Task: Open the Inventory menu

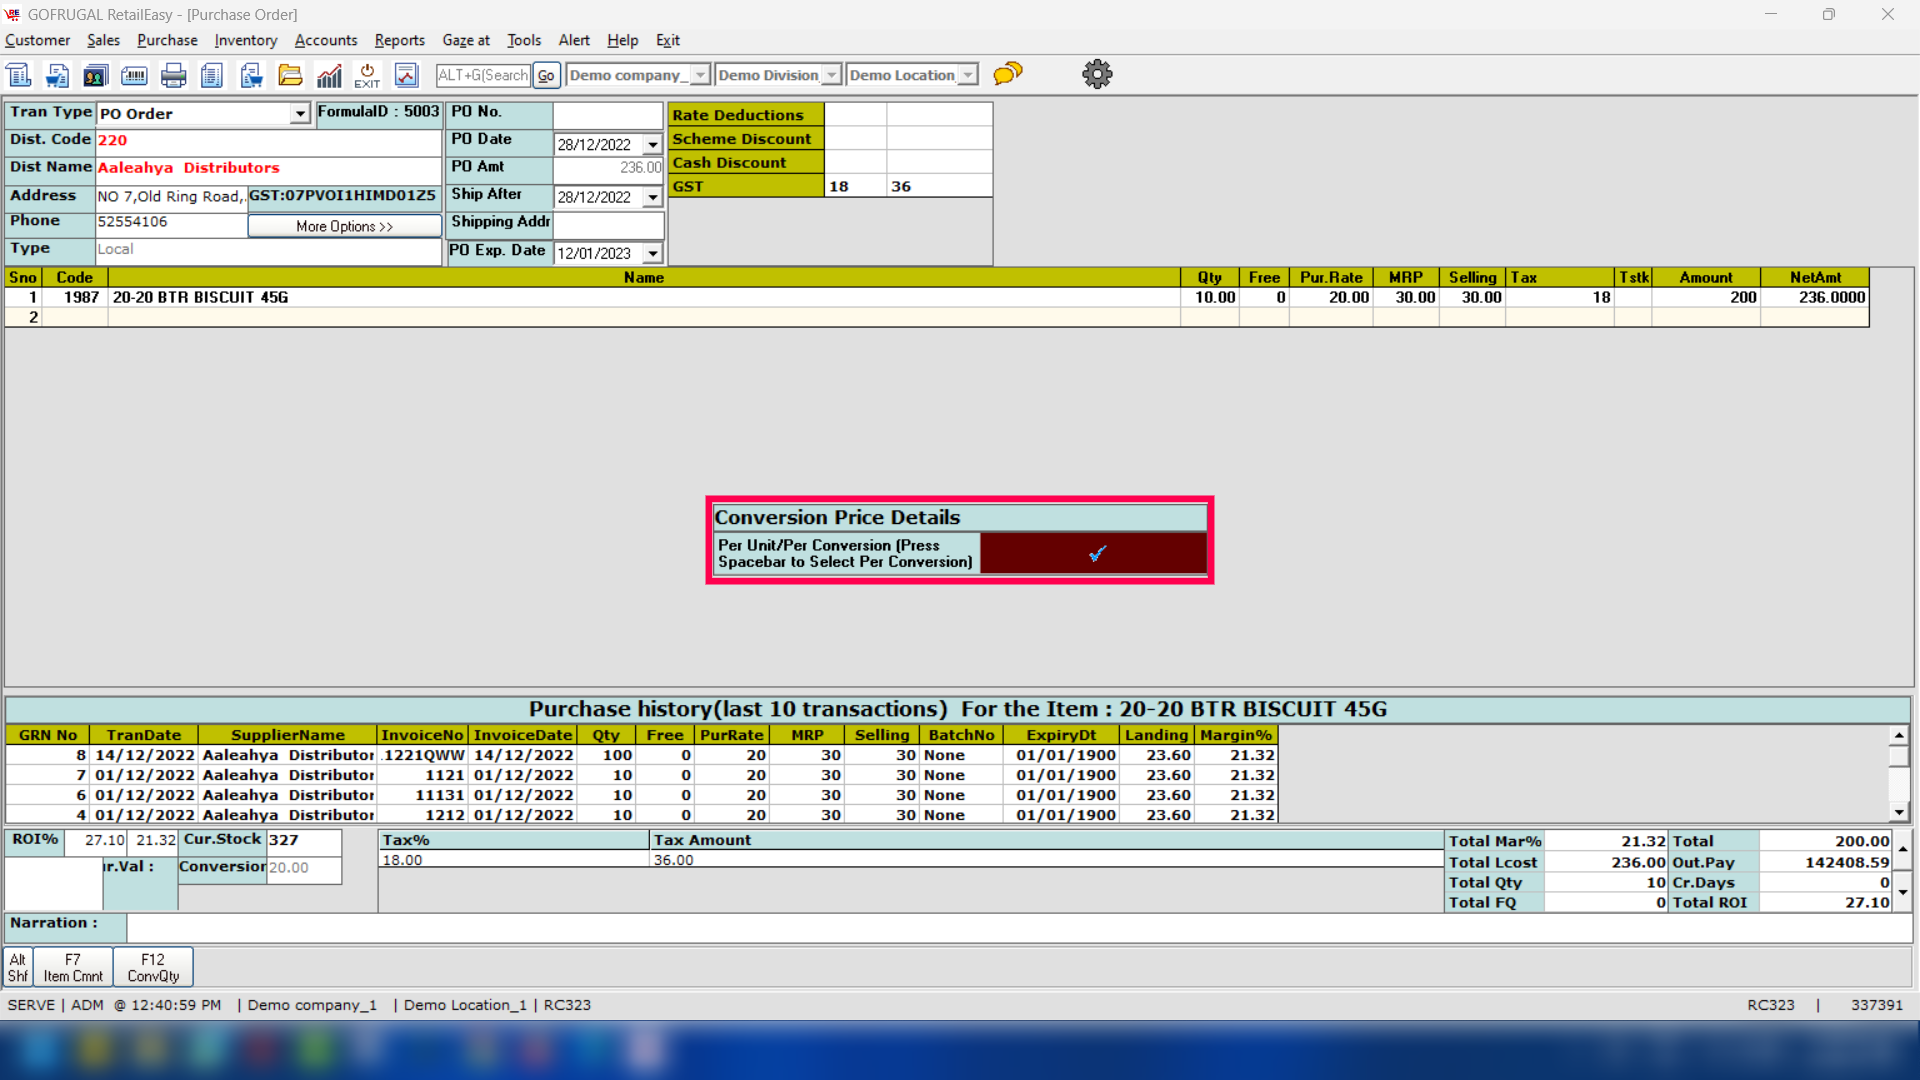Action: click(x=245, y=40)
